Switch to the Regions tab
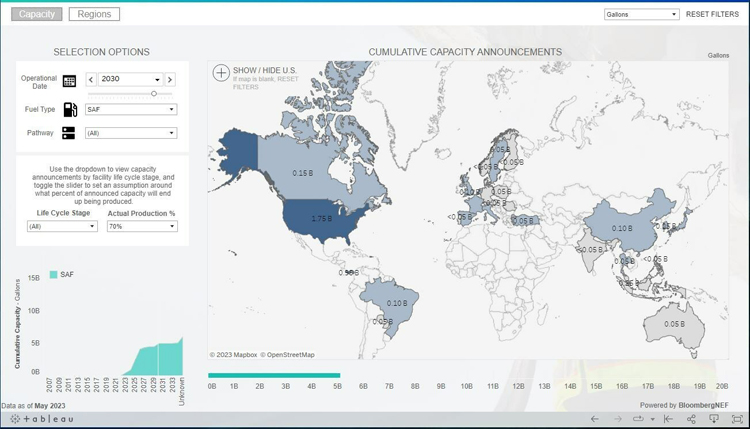750x429 pixels. [x=94, y=14]
